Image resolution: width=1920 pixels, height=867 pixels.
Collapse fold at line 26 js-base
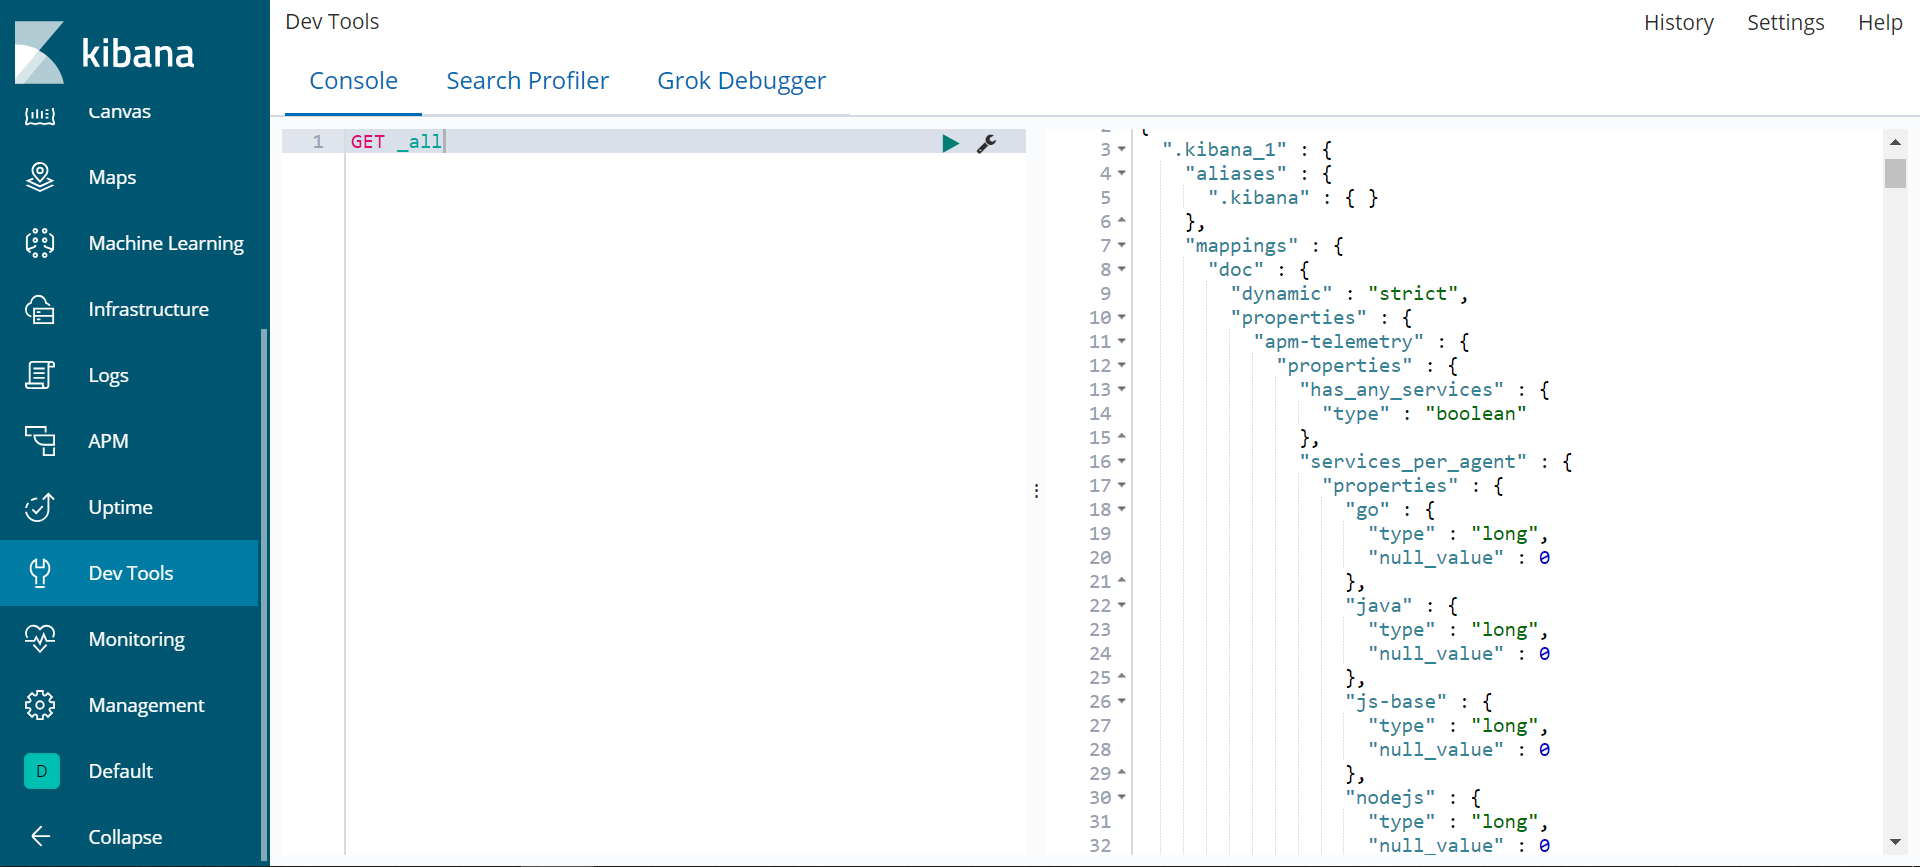pos(1122,701)
